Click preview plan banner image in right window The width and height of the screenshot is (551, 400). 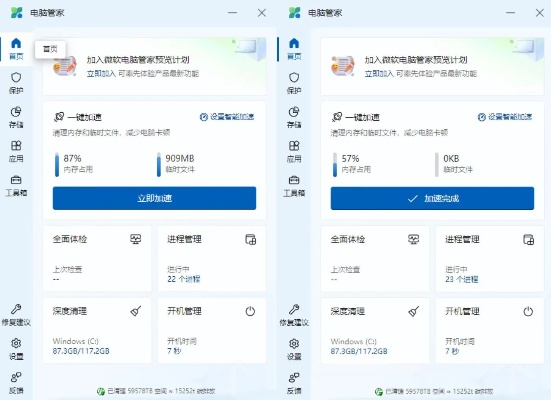(x=343, y=66)
